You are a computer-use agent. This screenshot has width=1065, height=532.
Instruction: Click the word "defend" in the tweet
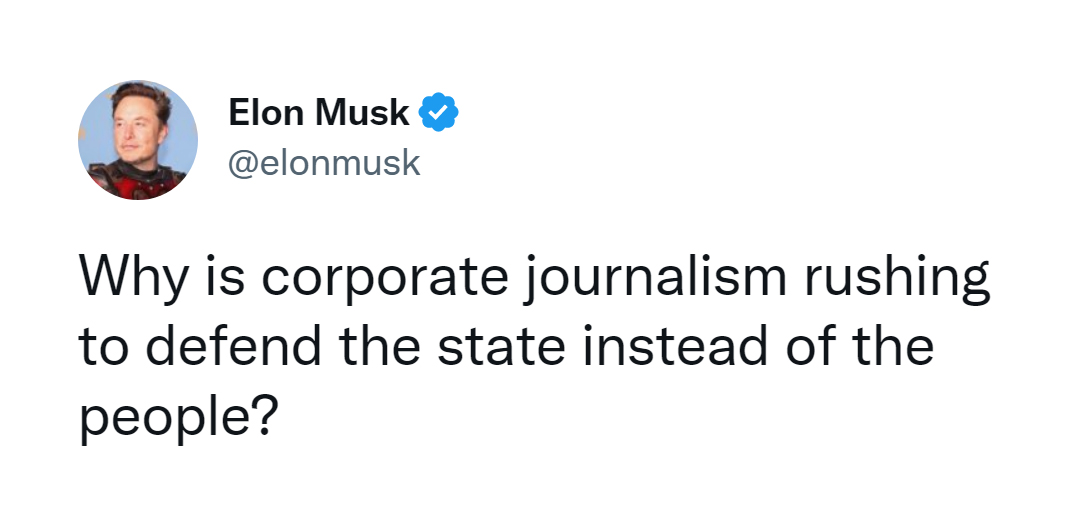coord(233,345)
